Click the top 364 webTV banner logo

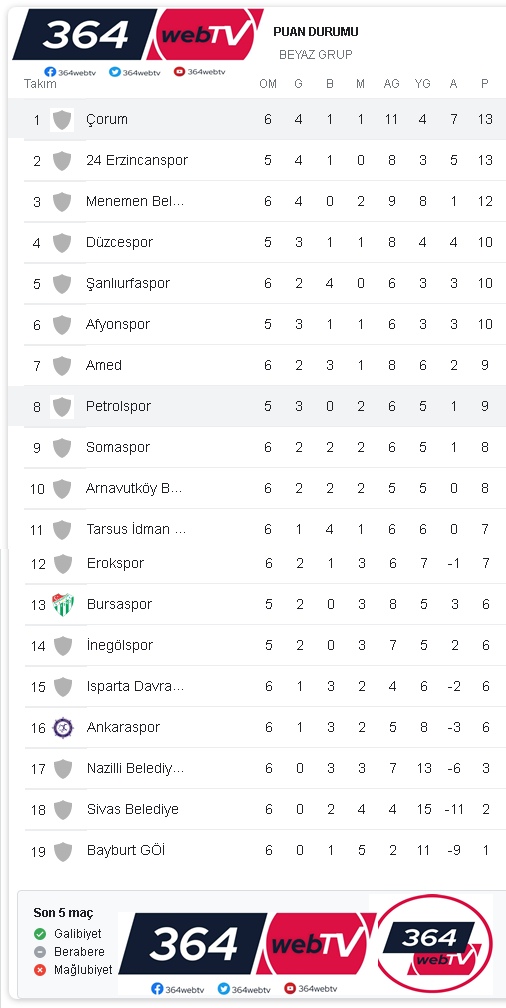click(138, 35)
